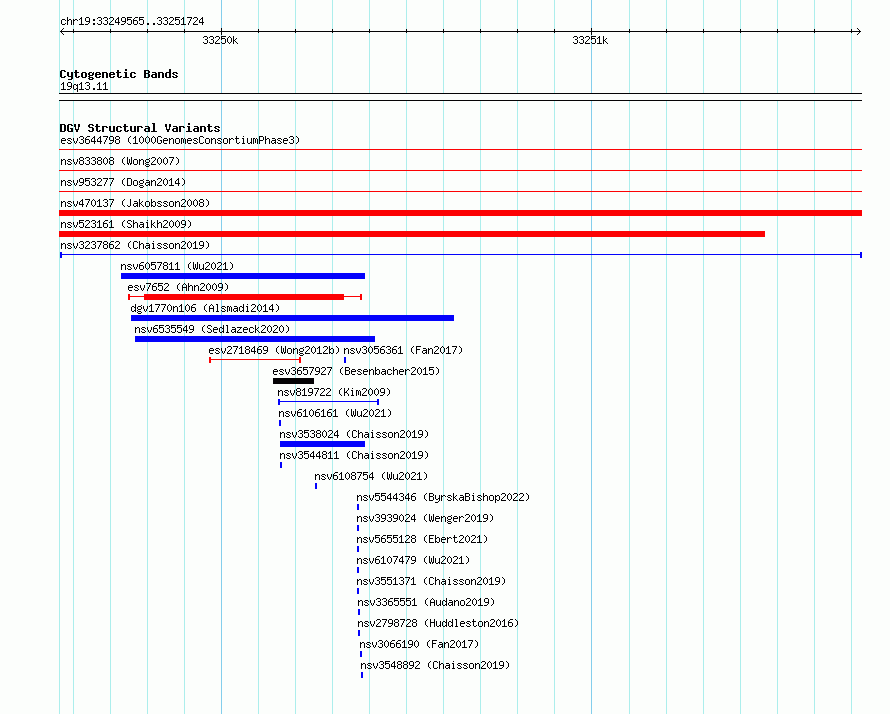Image resolution: width=890 pixels, height=714 pixels.
Task: Select the esv7652 (Ahn2009) red bar
Action: tap(244, 297)
